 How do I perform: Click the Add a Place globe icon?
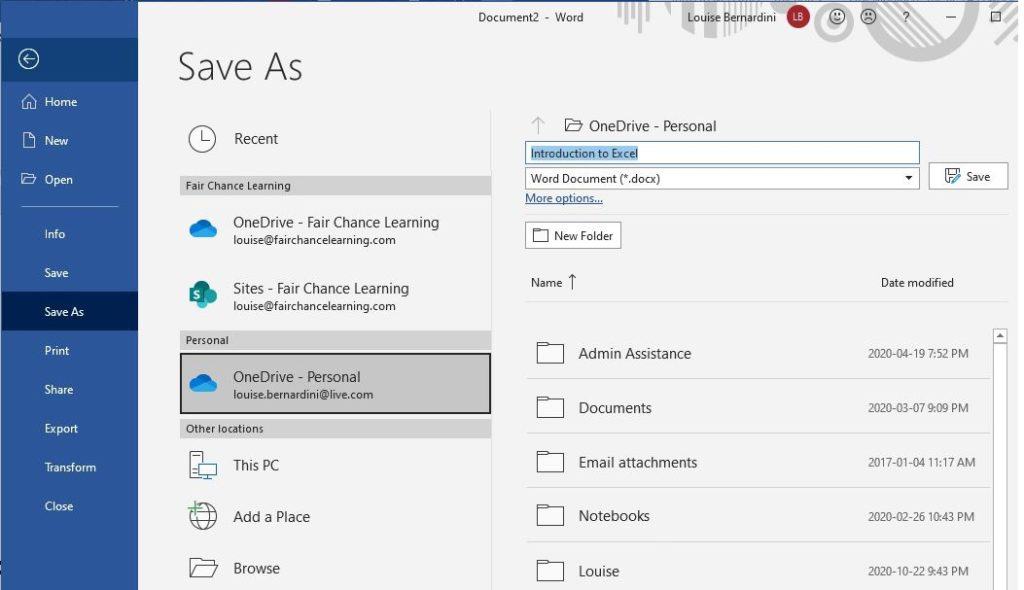click(x=202, y=516)
